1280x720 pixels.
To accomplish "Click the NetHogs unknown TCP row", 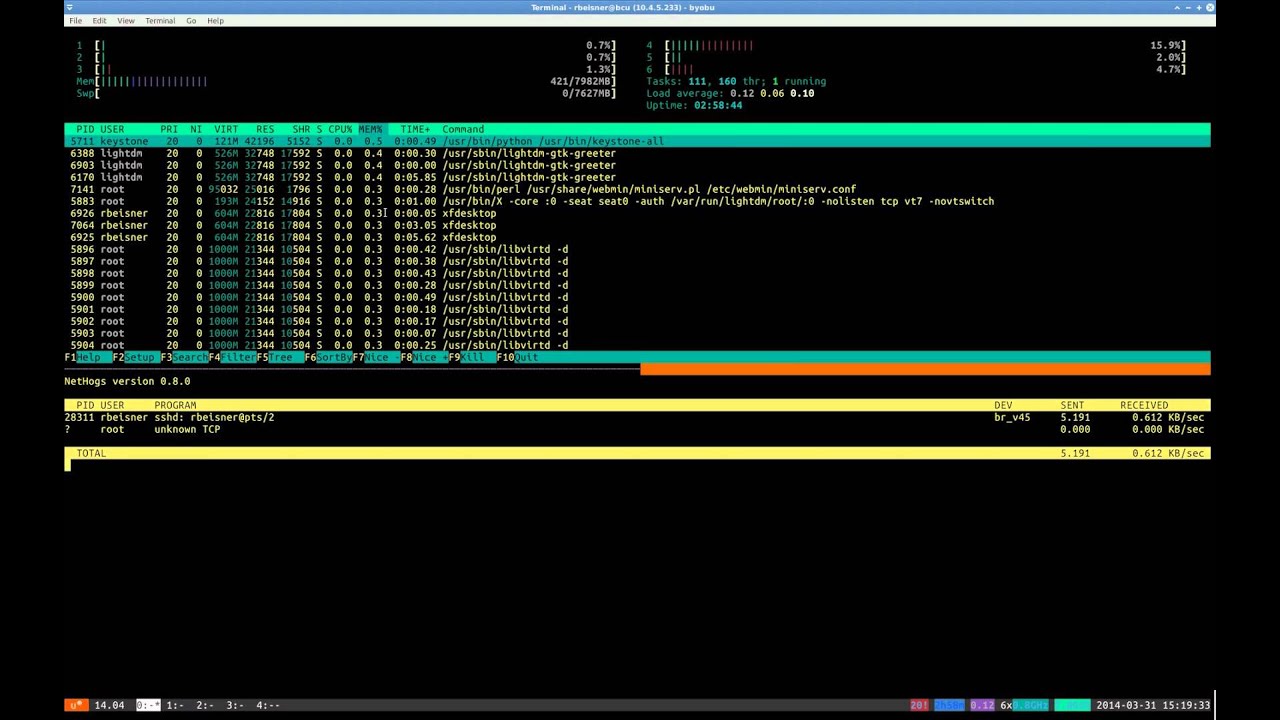I will coord(637,429).
